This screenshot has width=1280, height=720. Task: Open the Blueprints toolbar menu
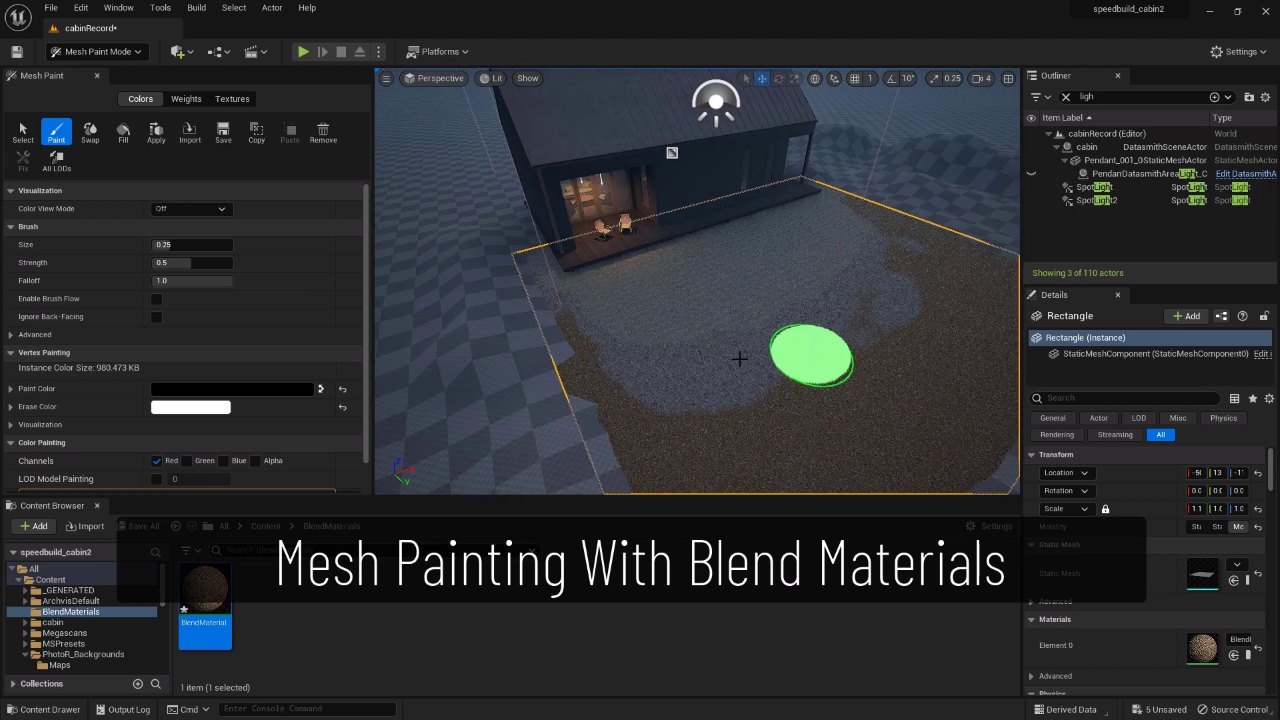coord(219,52)
